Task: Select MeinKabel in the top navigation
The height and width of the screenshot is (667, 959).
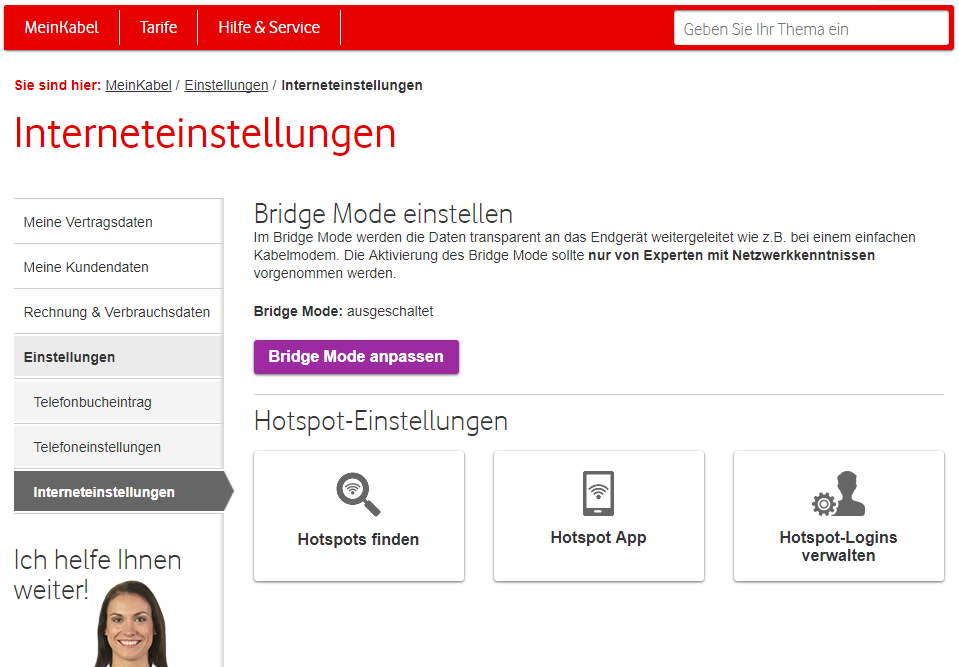Action: pos(61,28)
